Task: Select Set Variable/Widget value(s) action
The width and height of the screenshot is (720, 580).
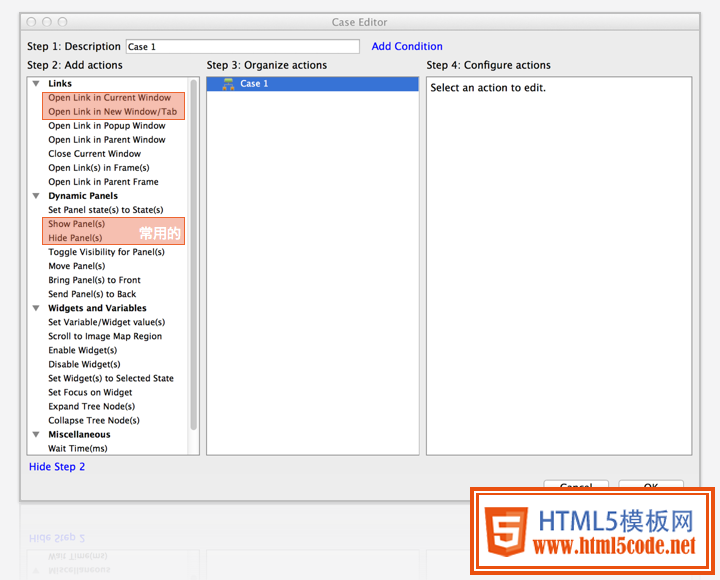Action: click(x=106, y=322)
